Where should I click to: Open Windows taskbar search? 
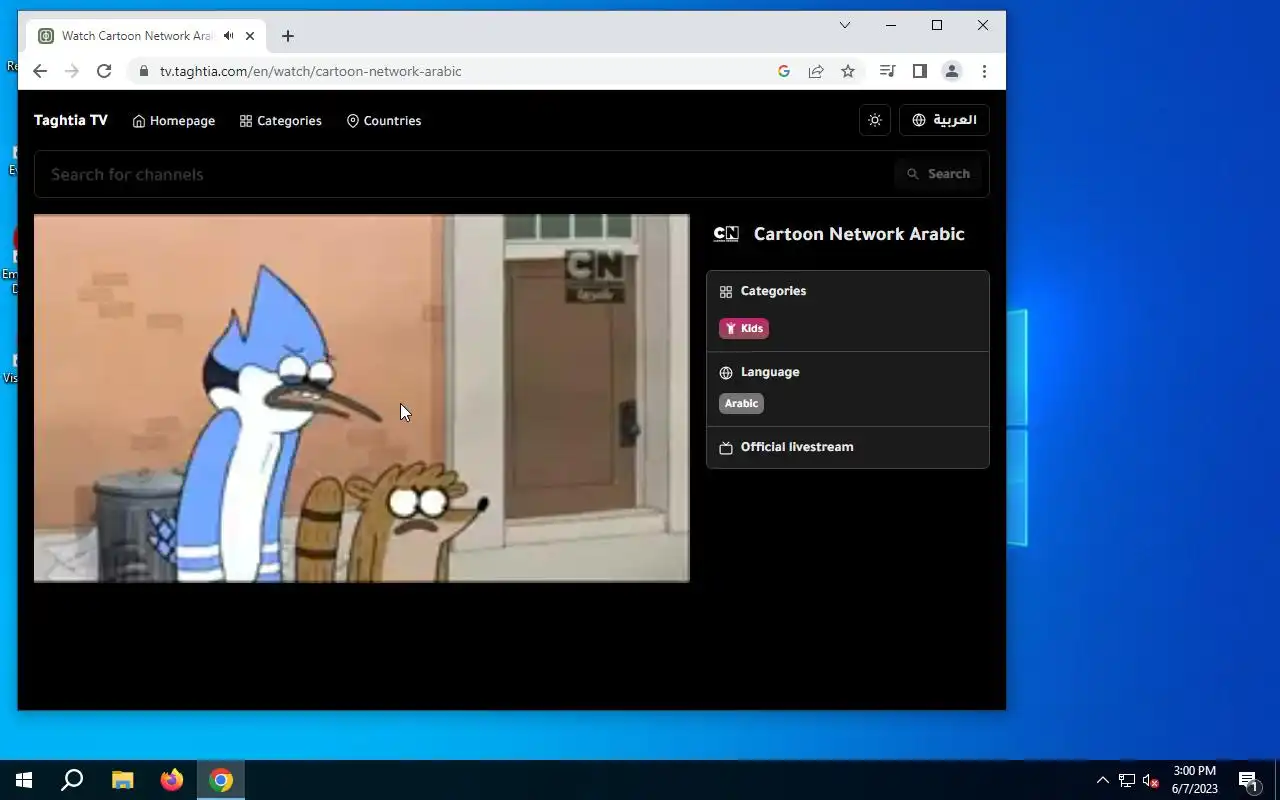tap(72, 780)
